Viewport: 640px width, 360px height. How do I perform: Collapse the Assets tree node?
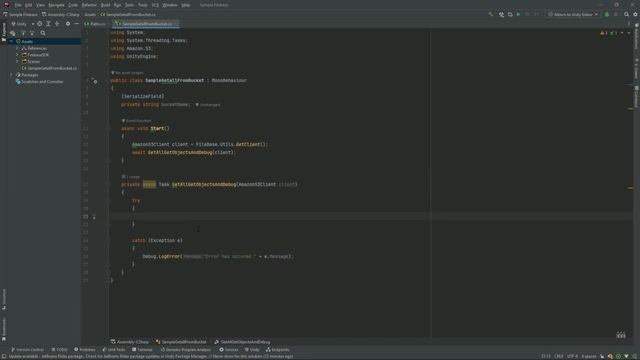click(x=11, y=42)
